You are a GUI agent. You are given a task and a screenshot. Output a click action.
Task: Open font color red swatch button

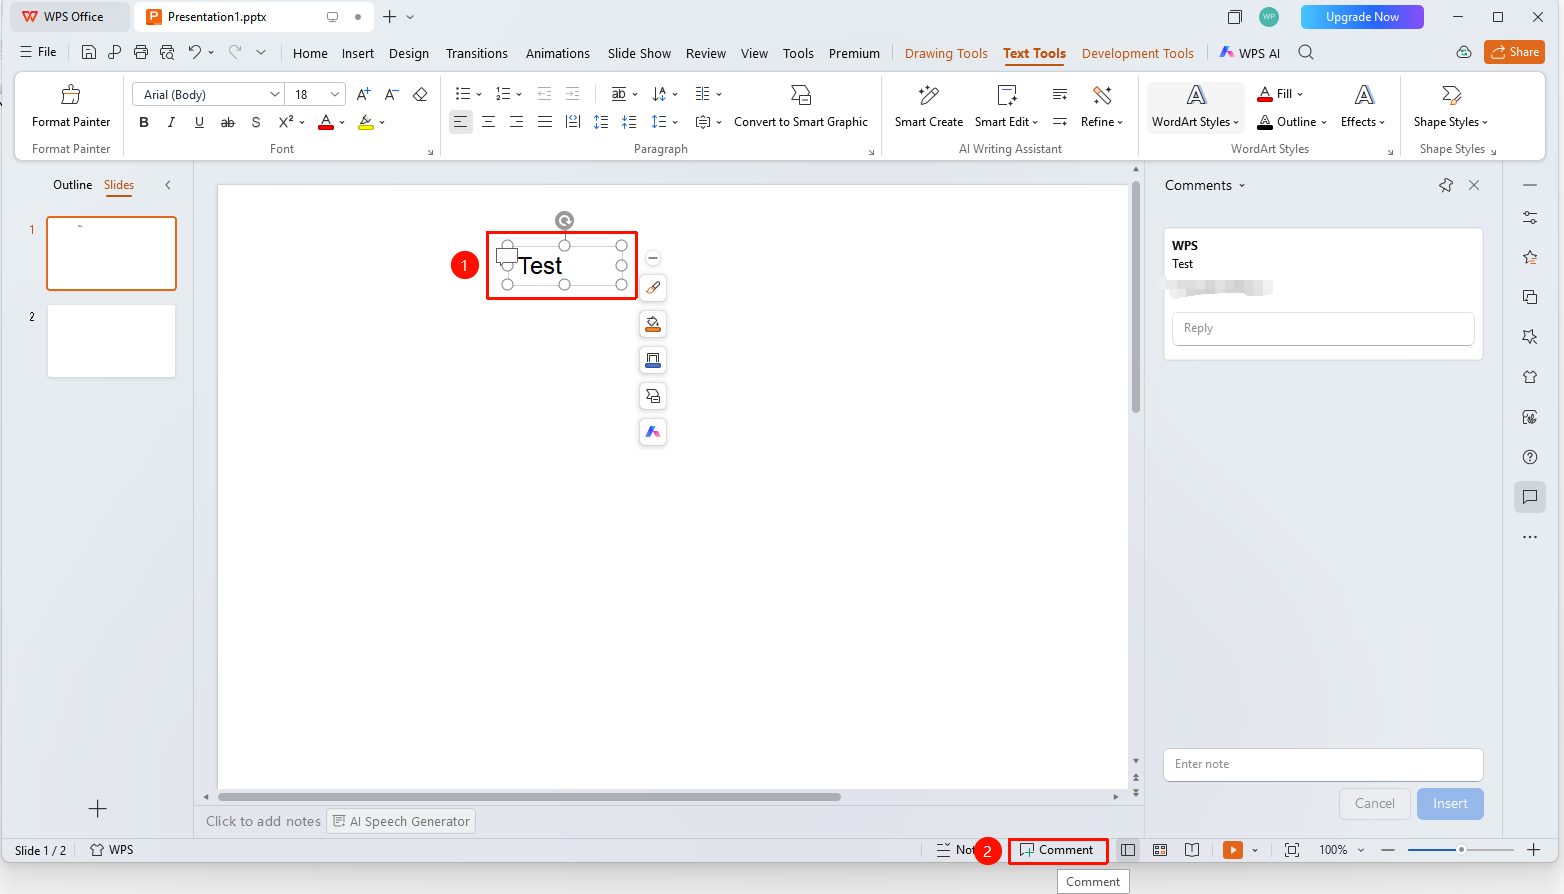(326, 122)
